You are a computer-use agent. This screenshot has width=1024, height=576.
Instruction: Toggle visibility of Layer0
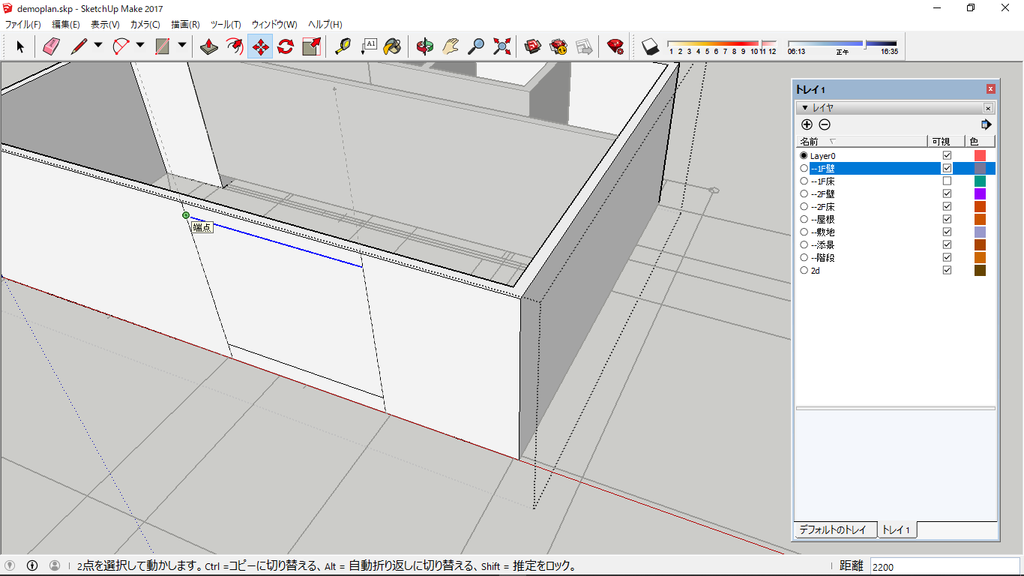[x=947, y=155]
